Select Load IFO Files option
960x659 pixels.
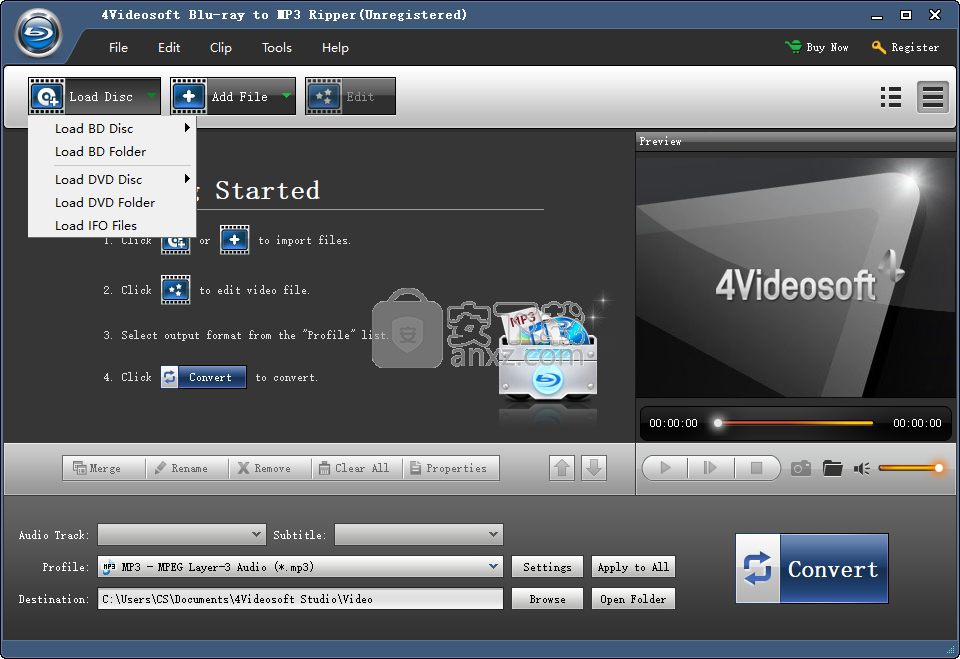click(112, 225)
